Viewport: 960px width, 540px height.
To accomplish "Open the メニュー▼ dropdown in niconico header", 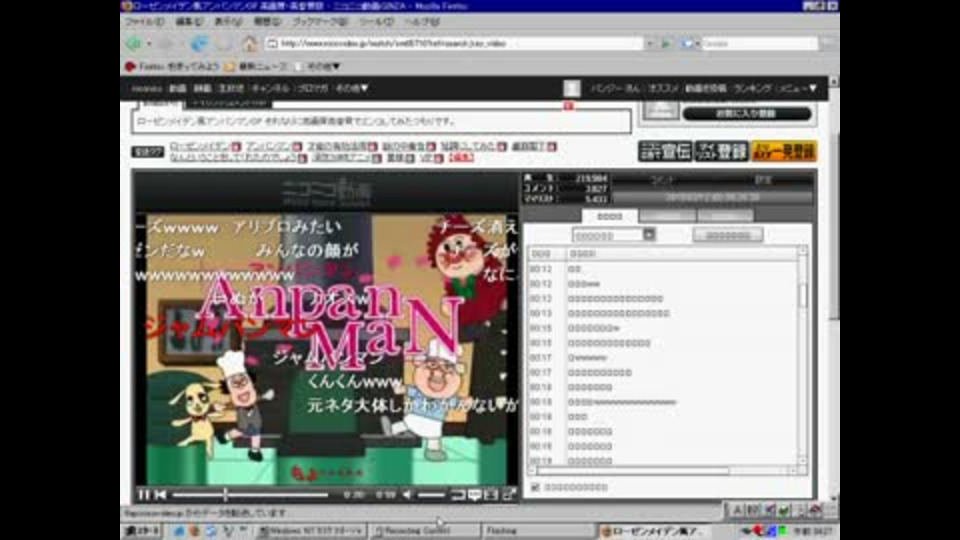I will tap(797, 88).
